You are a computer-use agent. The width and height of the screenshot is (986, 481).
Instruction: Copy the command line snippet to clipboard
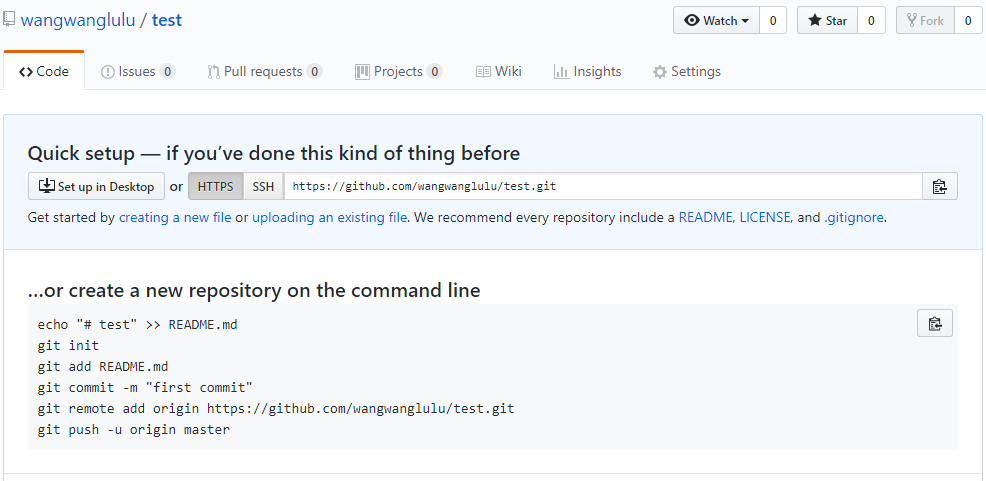934,323
